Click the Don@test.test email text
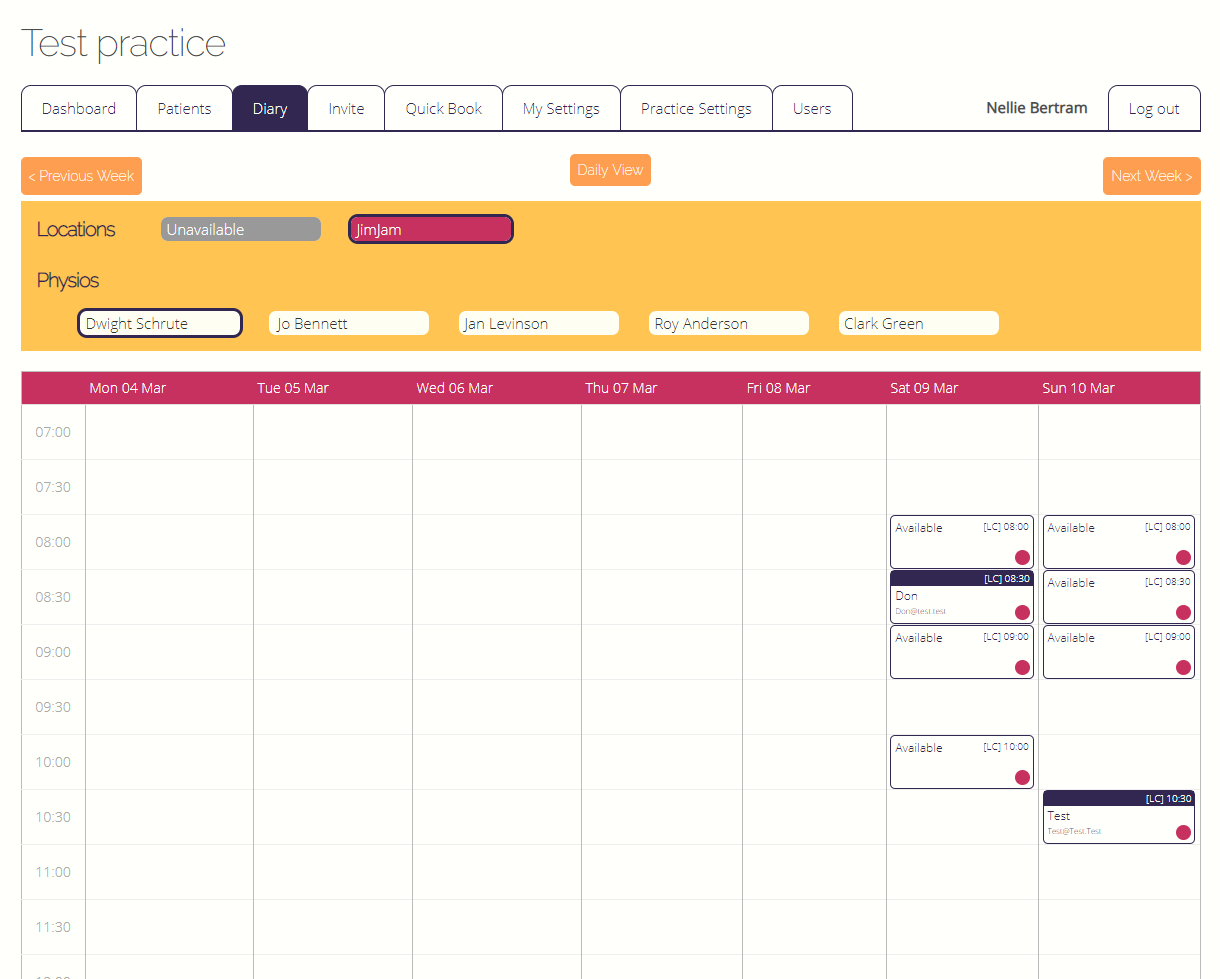The image size is (1220, 979). click(x=920, y=611)
